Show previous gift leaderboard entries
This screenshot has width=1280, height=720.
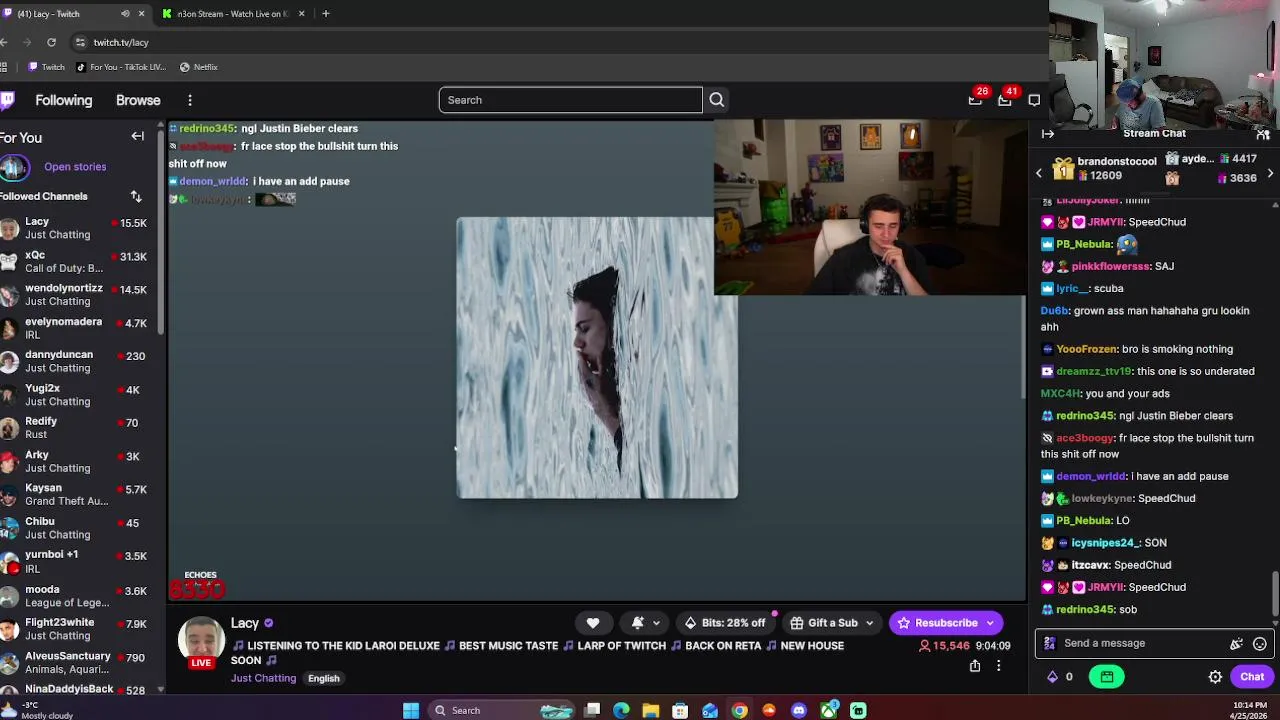click(1038, 174)
